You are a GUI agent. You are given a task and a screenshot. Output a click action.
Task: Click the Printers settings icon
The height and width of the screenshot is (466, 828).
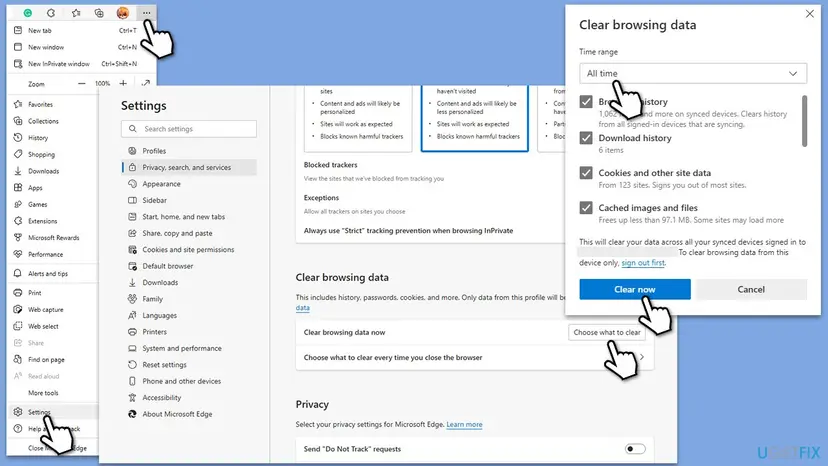click(x=132, y=332)
